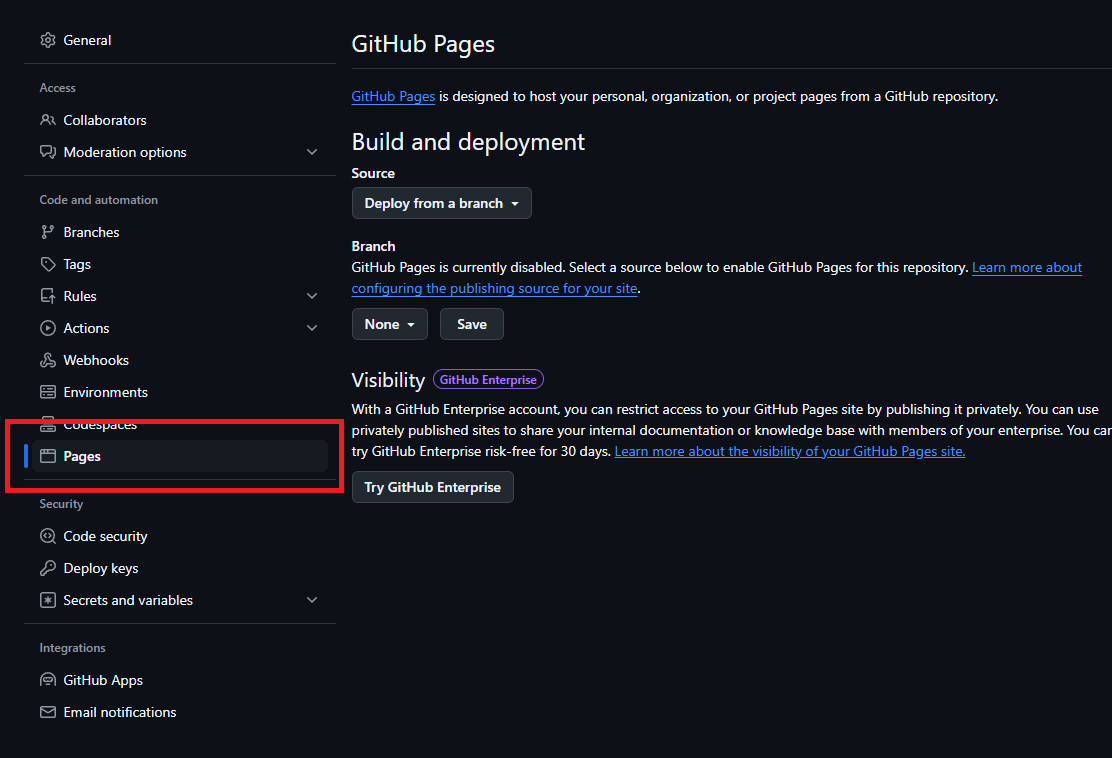Open the None branch dropdown
The image size is (1112, 758).
[389, 324]
